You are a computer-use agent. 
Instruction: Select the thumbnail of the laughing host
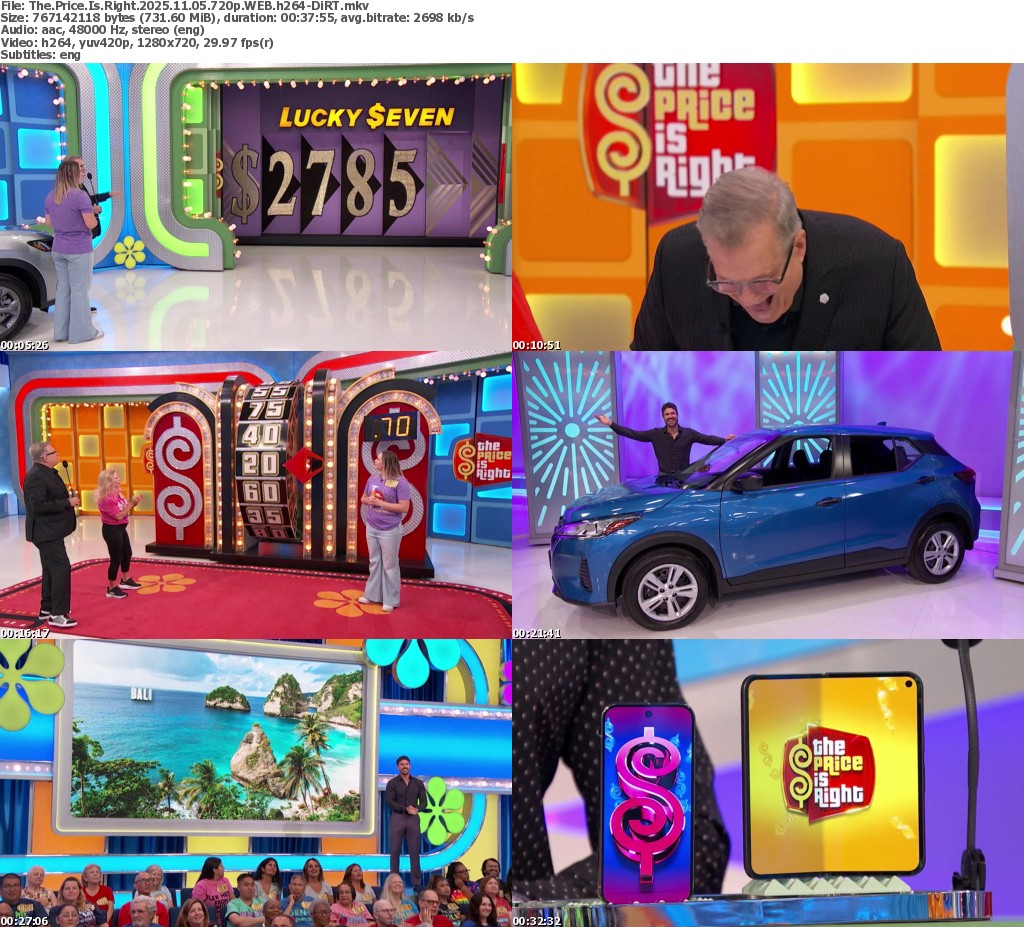point(768,206)
